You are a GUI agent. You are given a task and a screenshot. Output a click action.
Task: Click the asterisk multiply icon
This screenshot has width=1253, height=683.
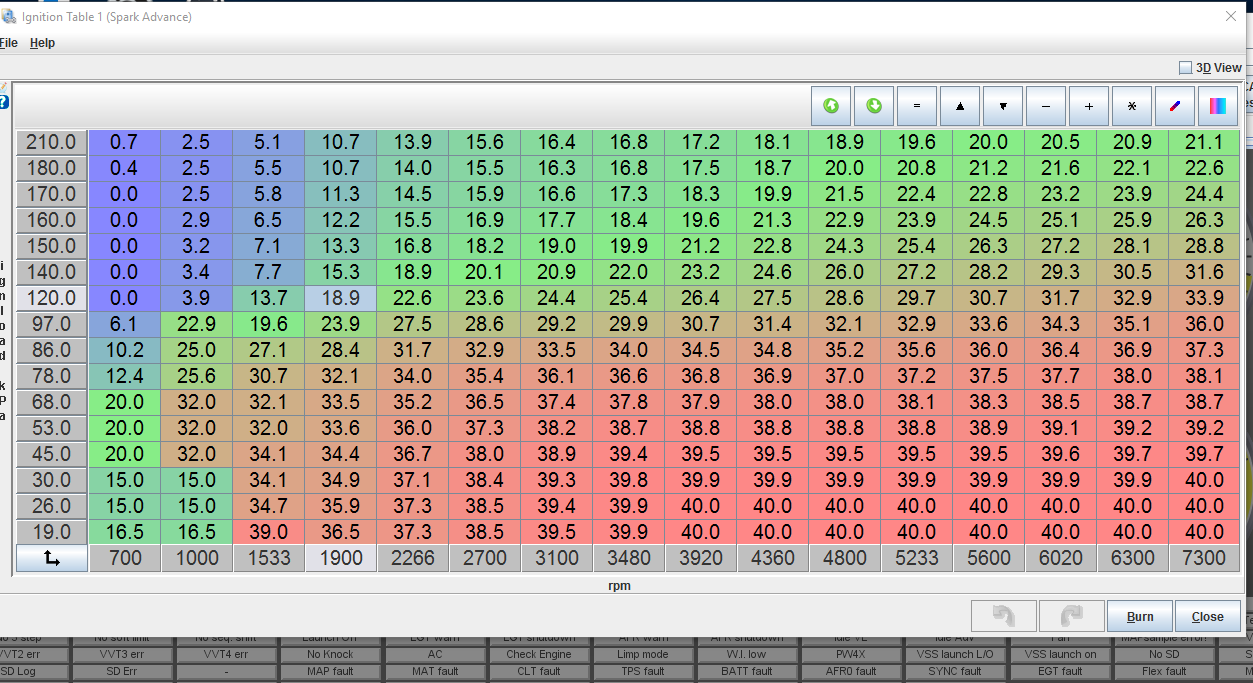pos(1132,106)
